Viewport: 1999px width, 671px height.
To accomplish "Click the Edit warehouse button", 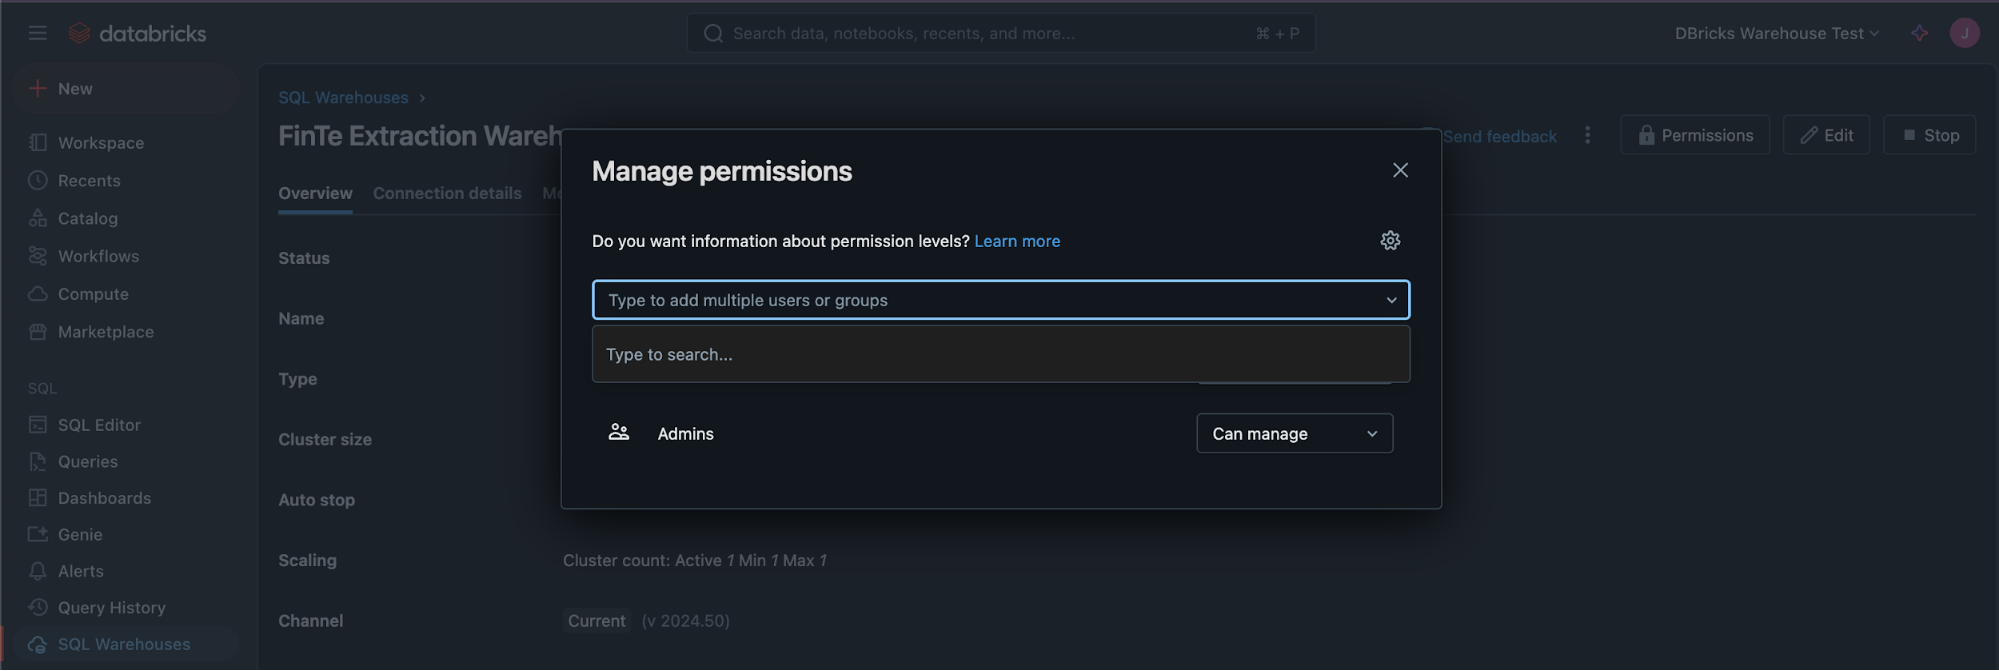I will pos(1826,135).
